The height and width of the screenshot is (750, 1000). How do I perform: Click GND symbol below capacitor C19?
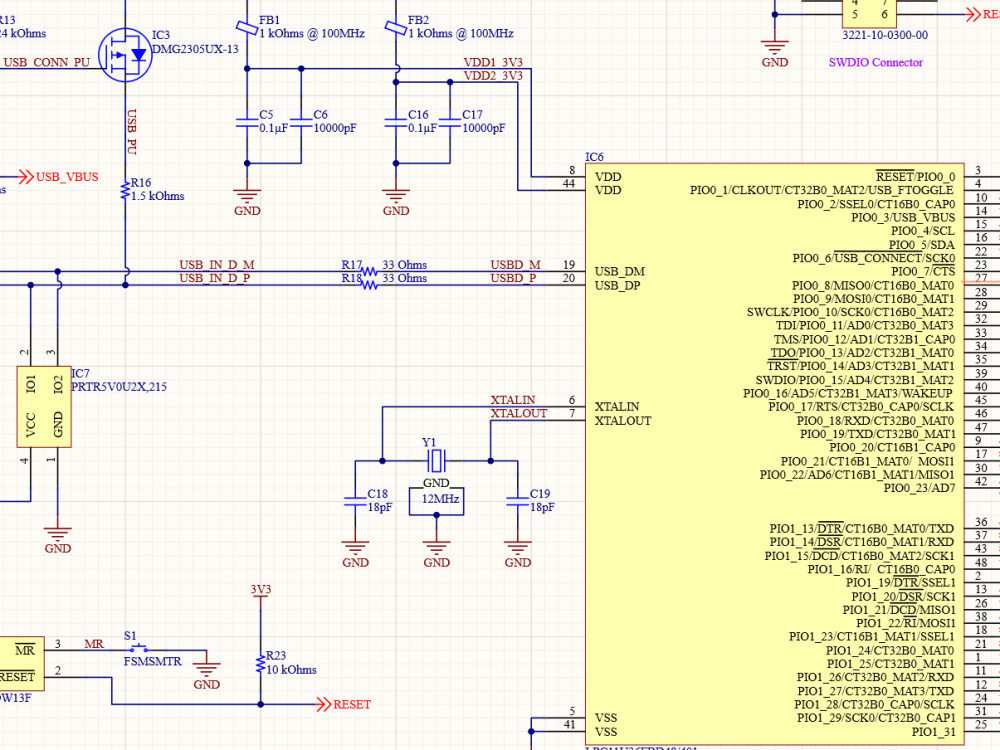tap(518, 553)
